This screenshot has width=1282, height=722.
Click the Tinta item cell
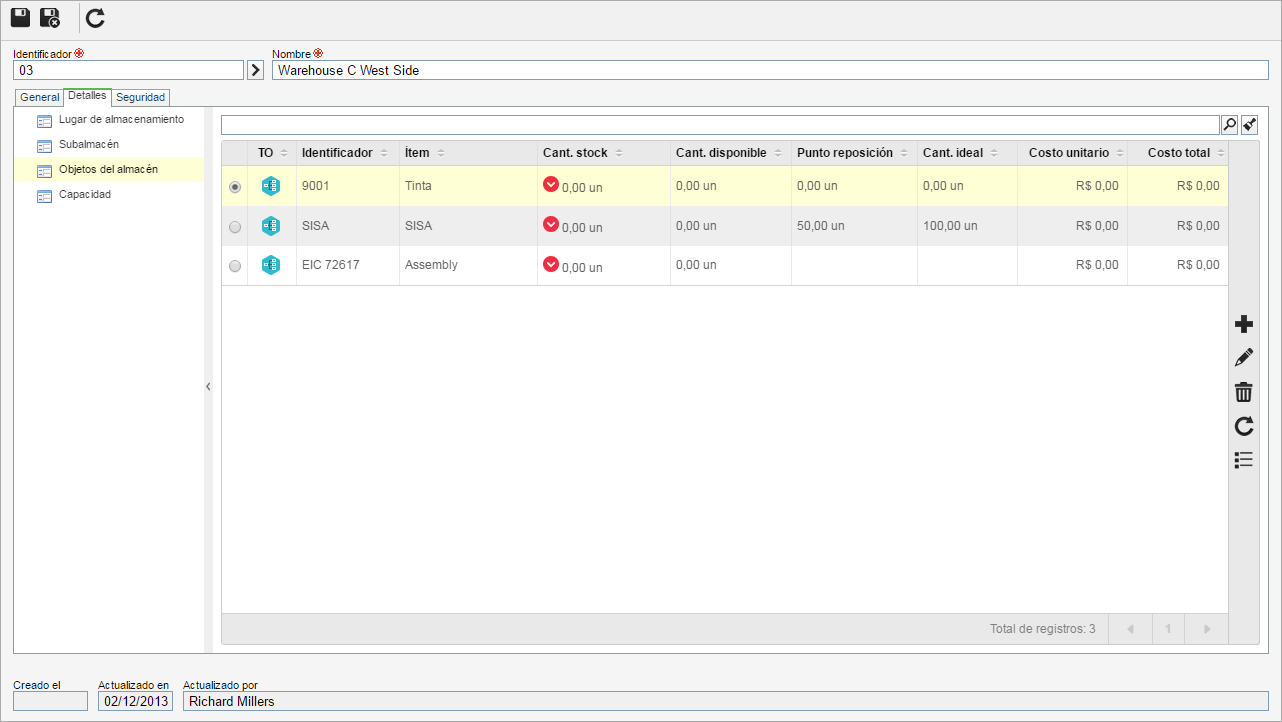[468, 186]
